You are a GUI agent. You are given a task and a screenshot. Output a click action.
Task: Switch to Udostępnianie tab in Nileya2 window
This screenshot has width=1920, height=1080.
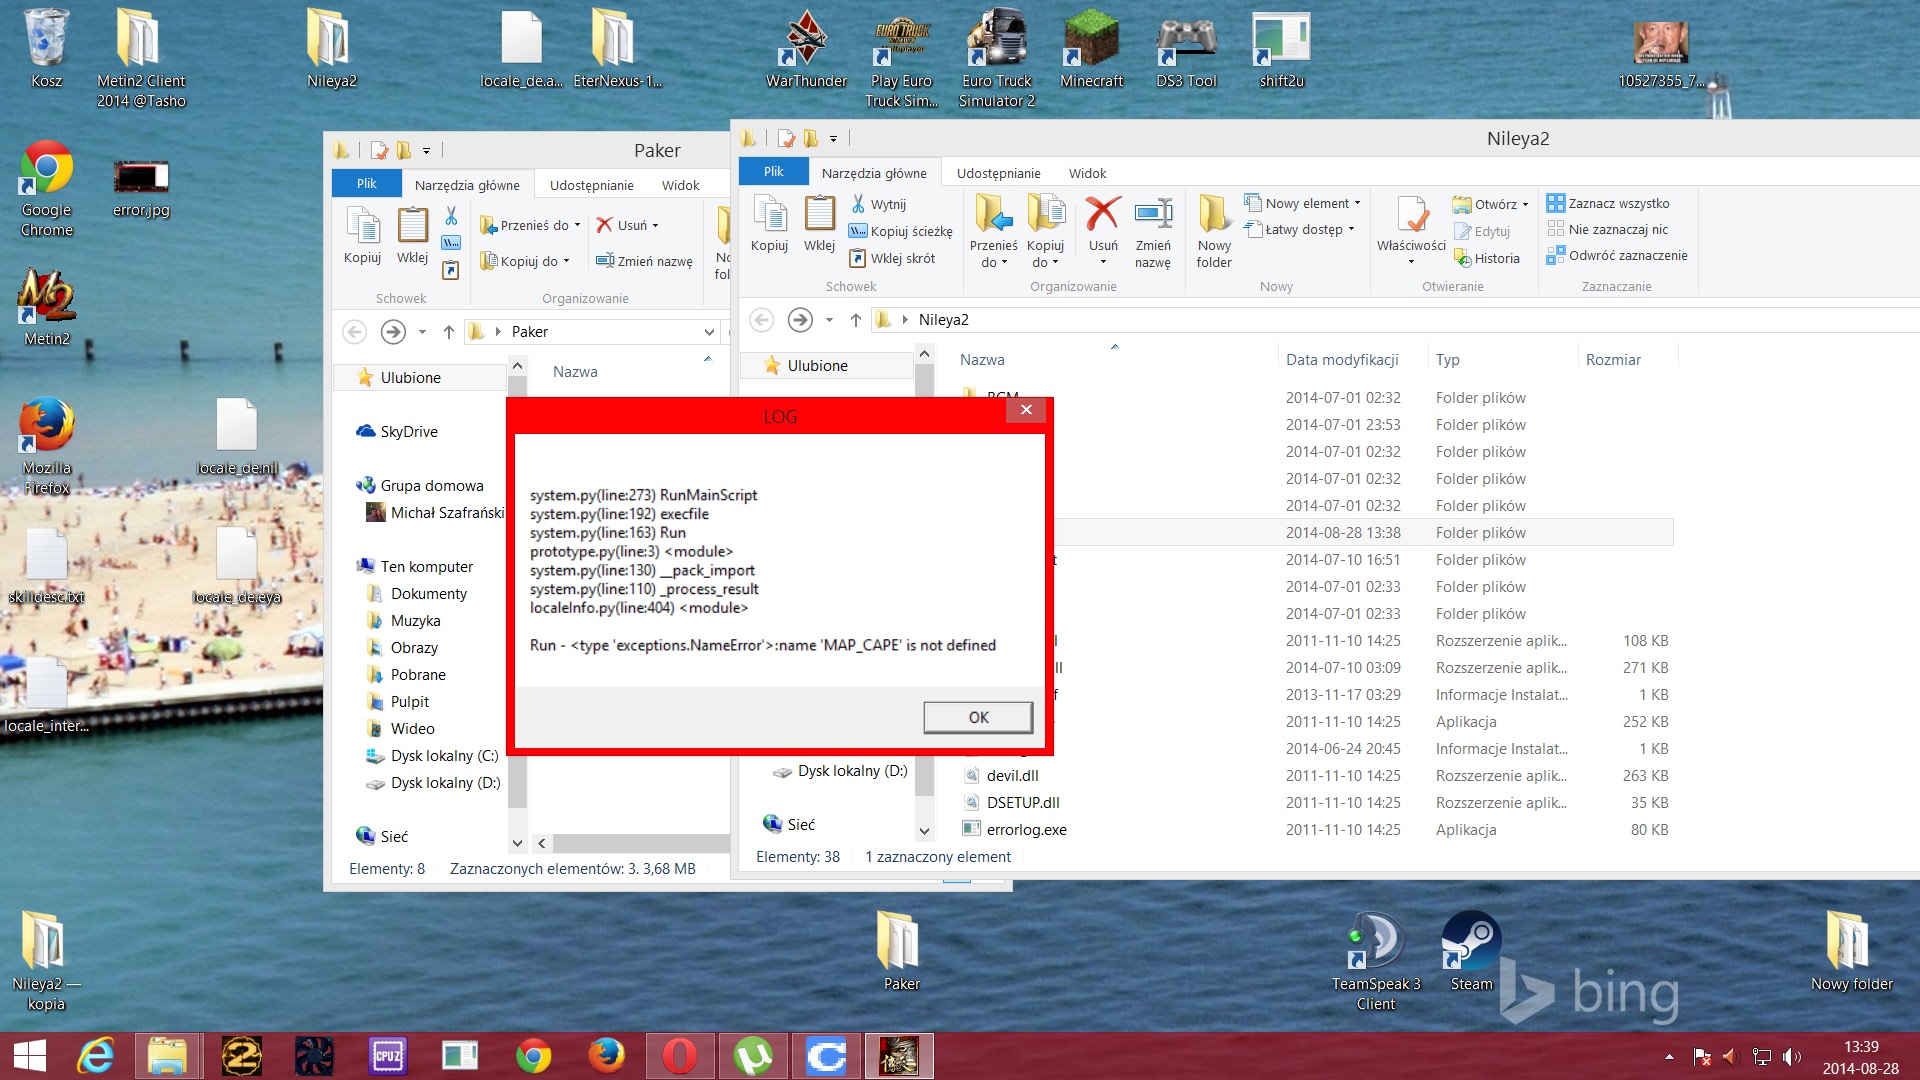pyautogui.click(x=998, y=173)
